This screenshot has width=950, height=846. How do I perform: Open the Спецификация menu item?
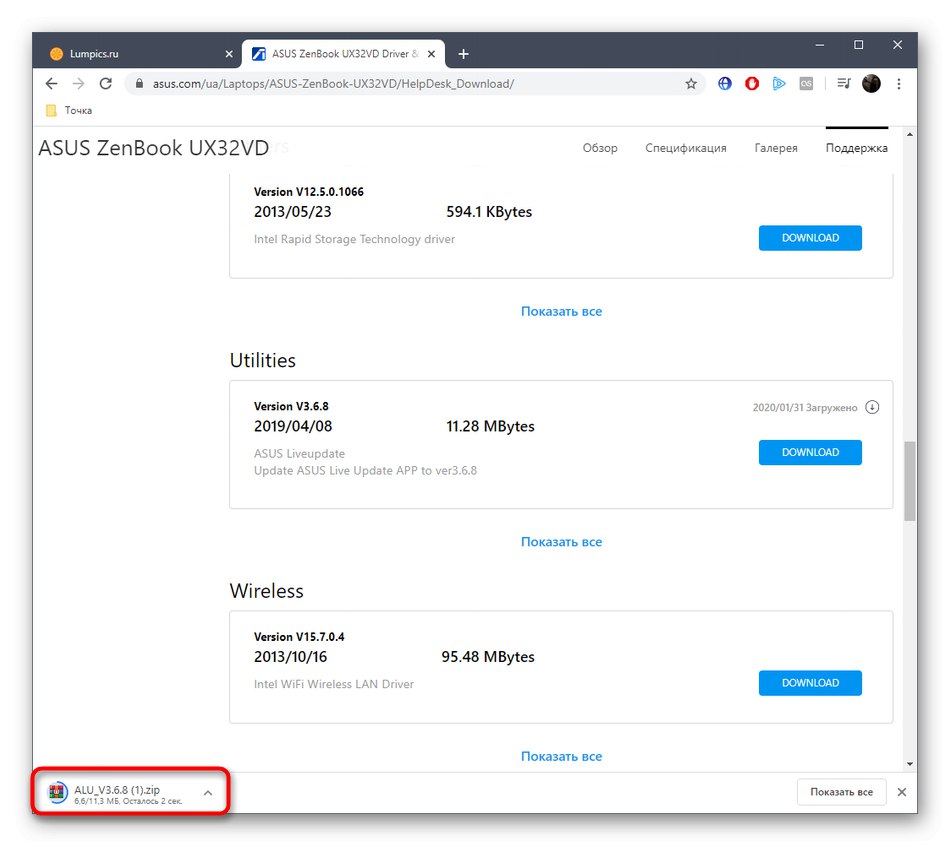[686, 147]
